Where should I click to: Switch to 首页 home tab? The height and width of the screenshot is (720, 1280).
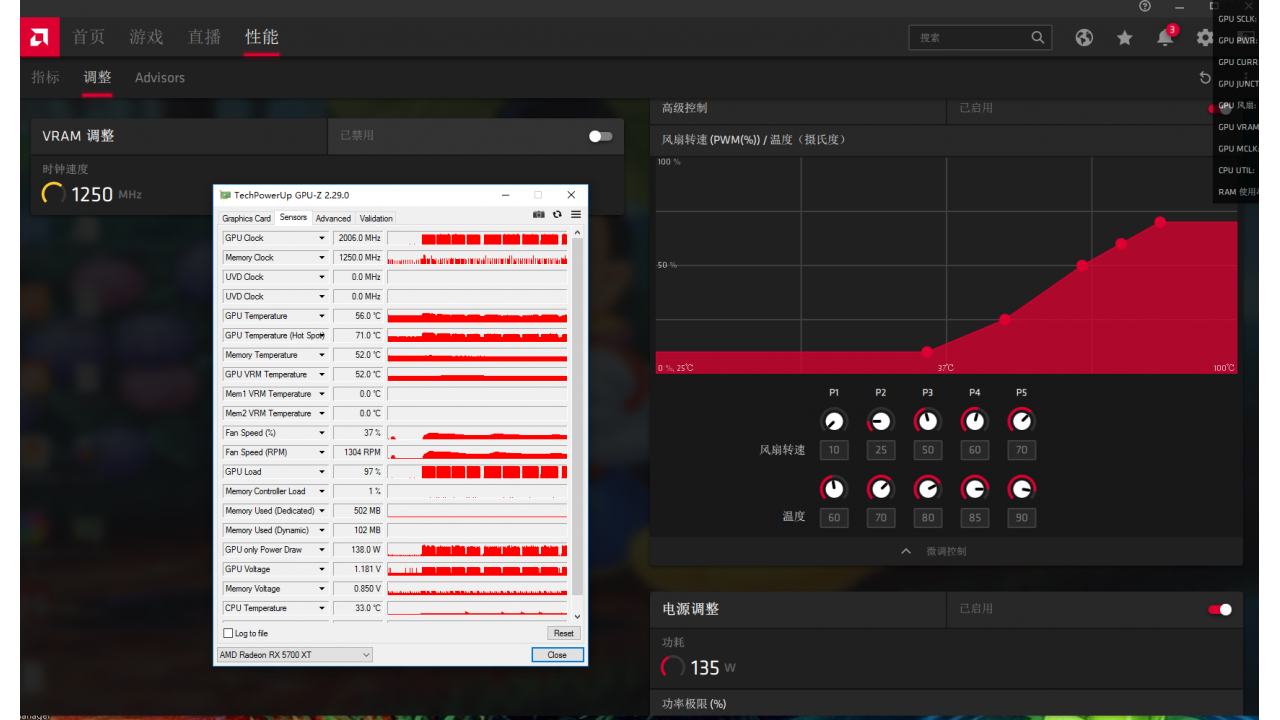[x=88, y=37]
